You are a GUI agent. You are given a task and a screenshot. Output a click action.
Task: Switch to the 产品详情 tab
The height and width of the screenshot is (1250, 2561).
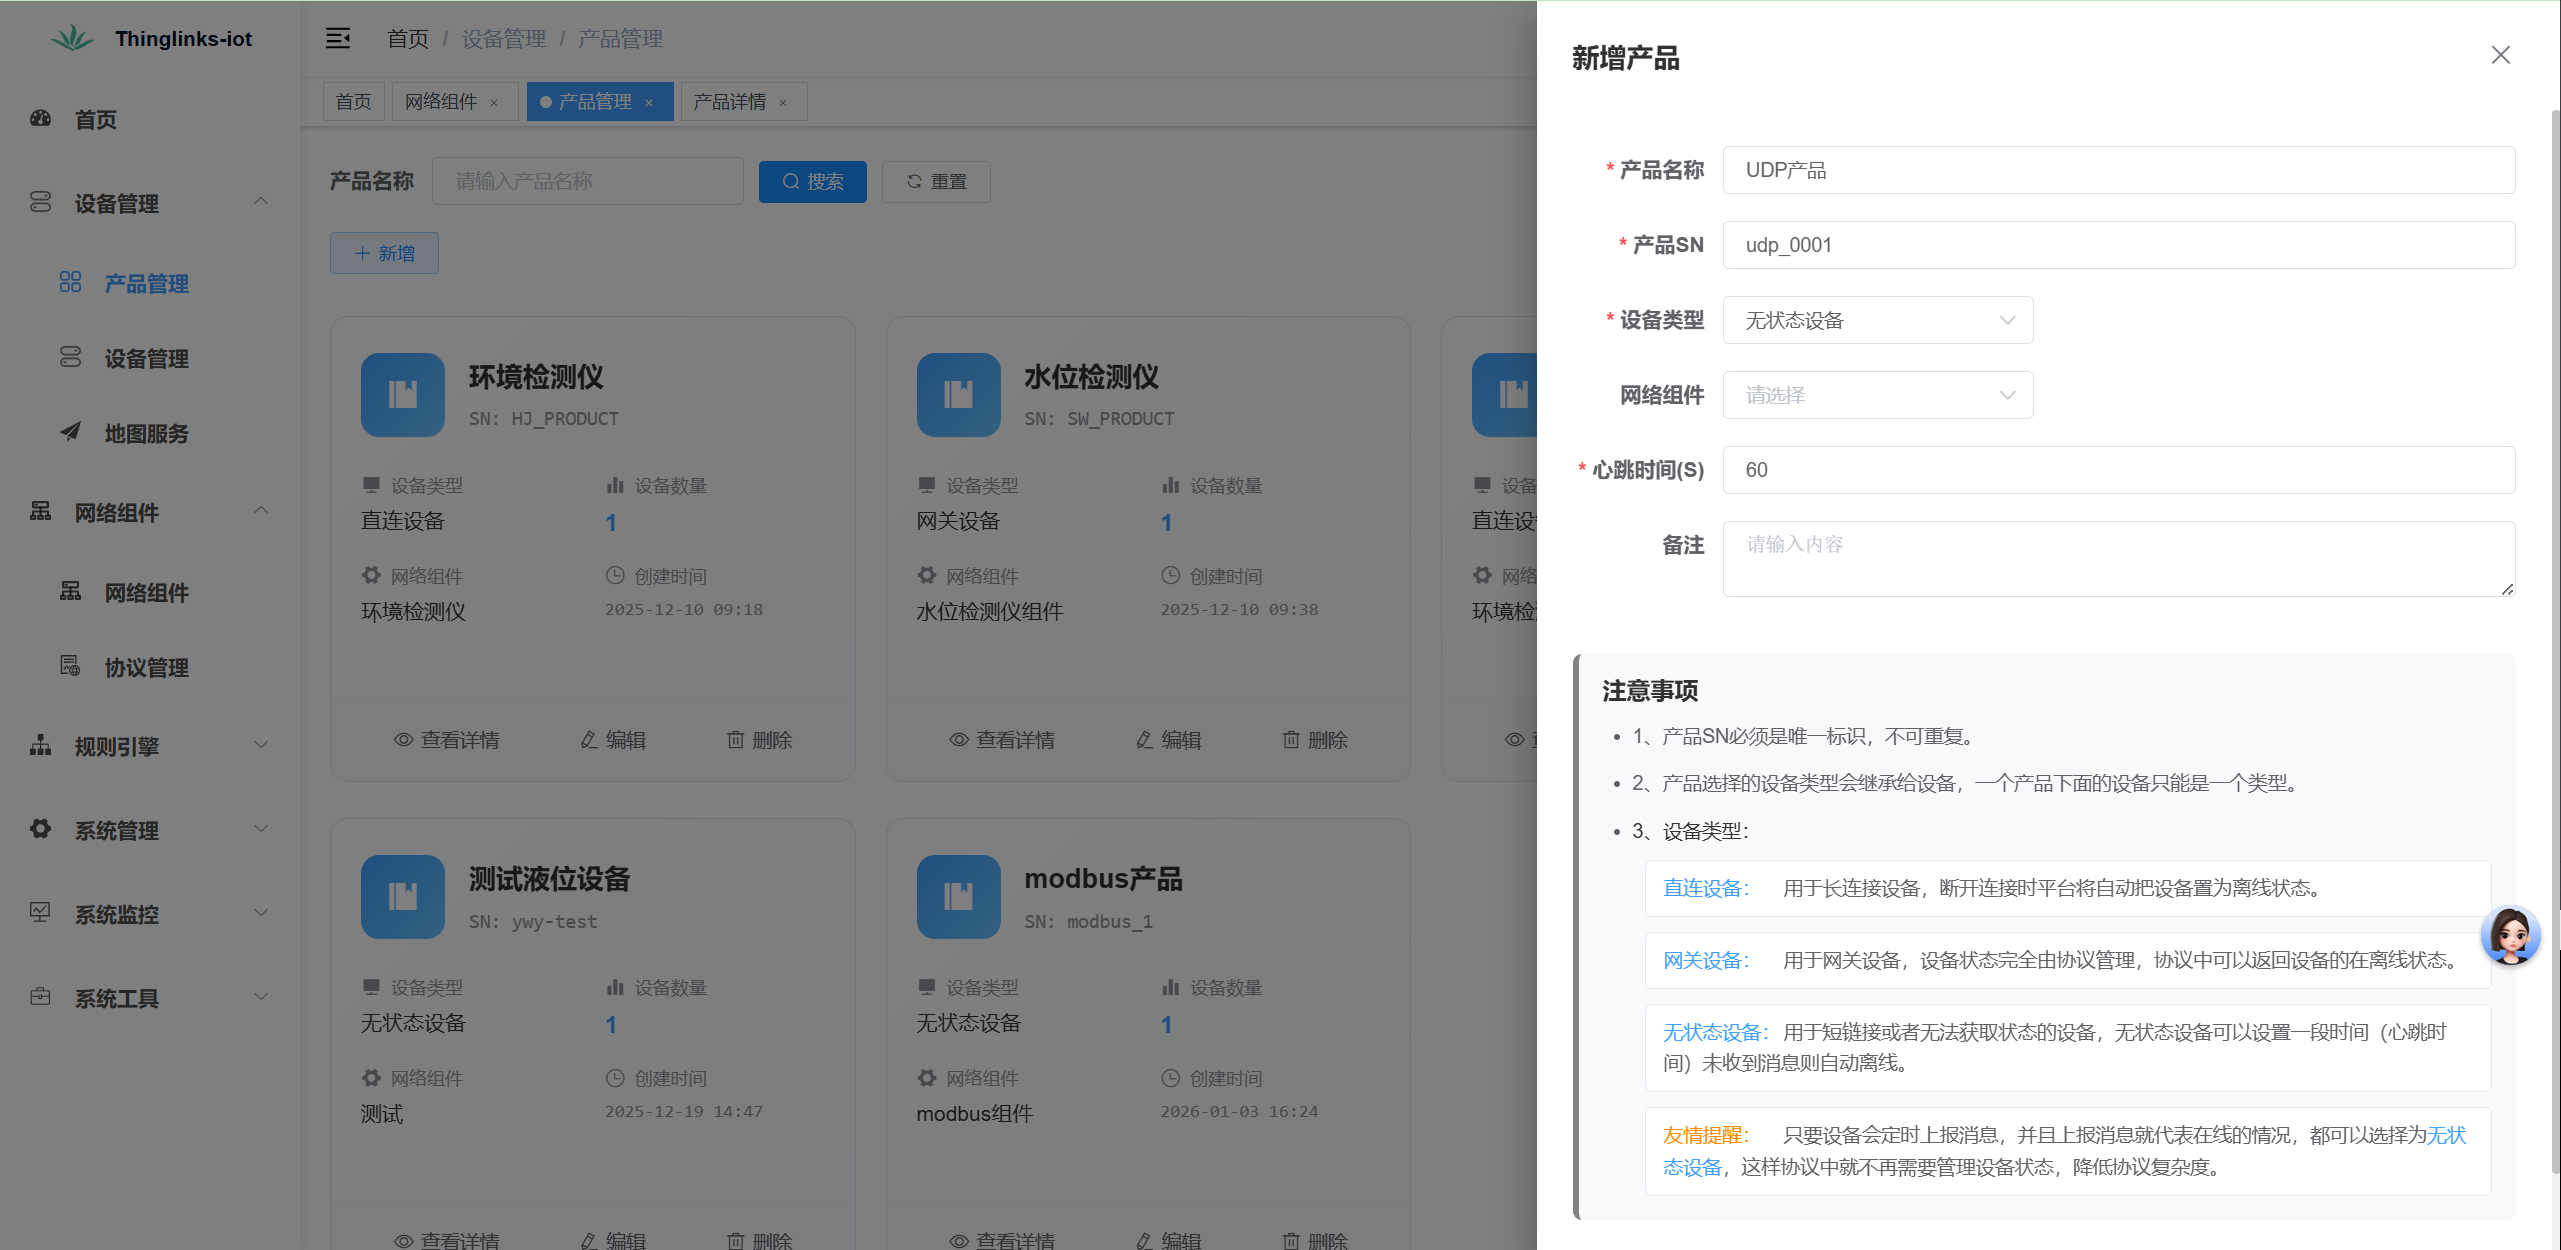(732, 101)
